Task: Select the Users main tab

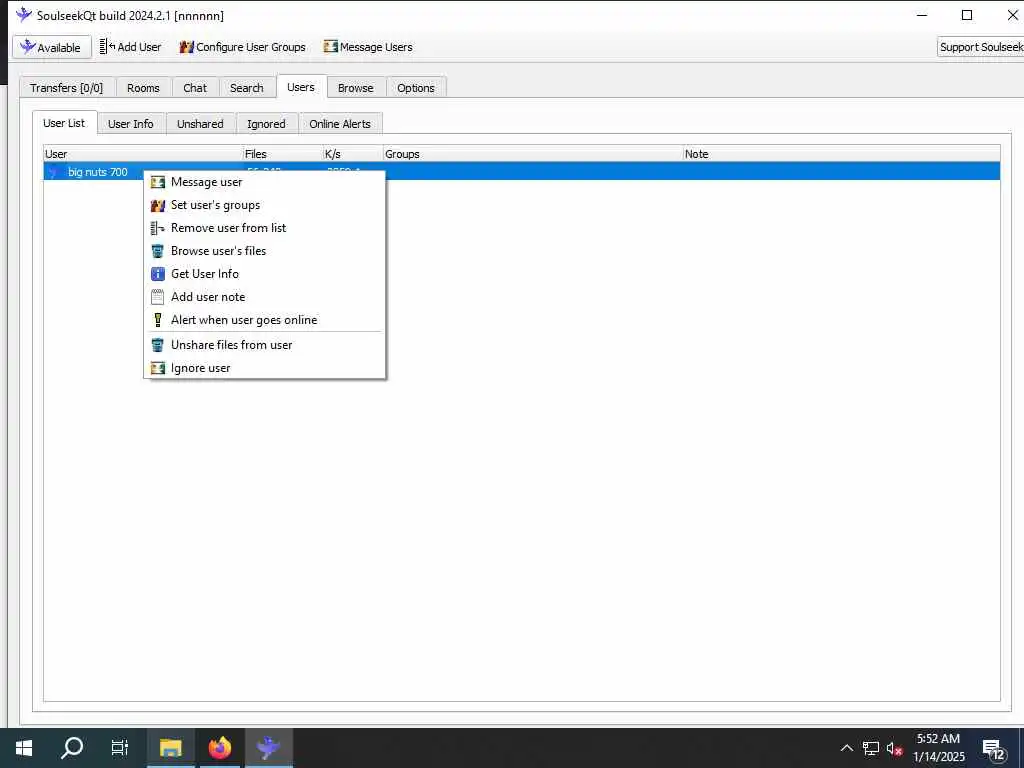Action: click(x=301, y=87)
